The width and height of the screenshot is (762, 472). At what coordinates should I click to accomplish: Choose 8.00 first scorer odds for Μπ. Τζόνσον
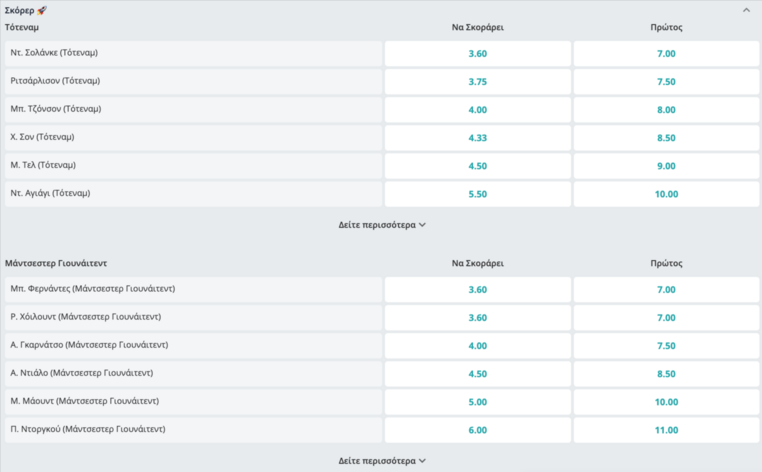(x=666, y=110)
